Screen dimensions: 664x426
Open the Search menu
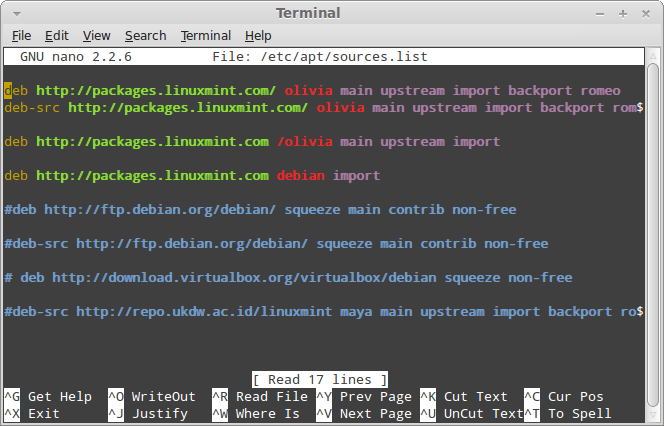point(146,36)
